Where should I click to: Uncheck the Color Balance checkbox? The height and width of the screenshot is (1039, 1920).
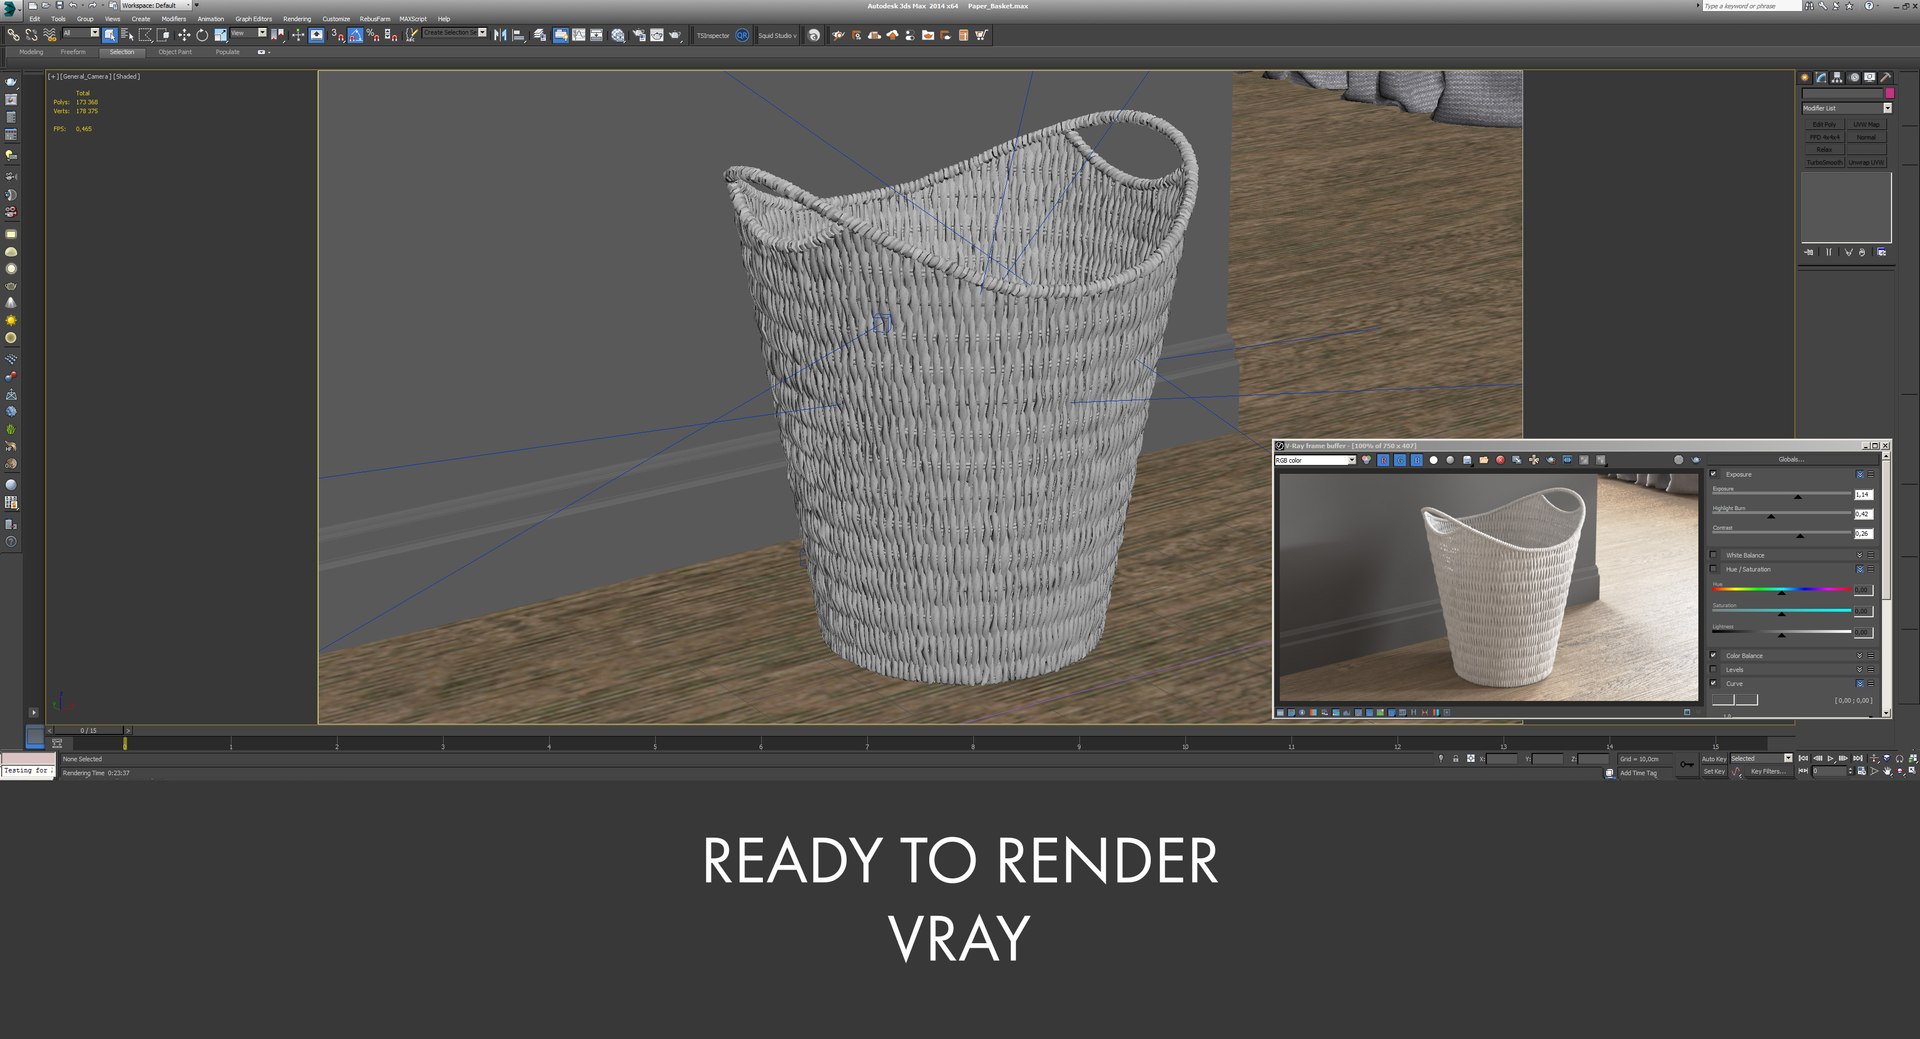1713,655
